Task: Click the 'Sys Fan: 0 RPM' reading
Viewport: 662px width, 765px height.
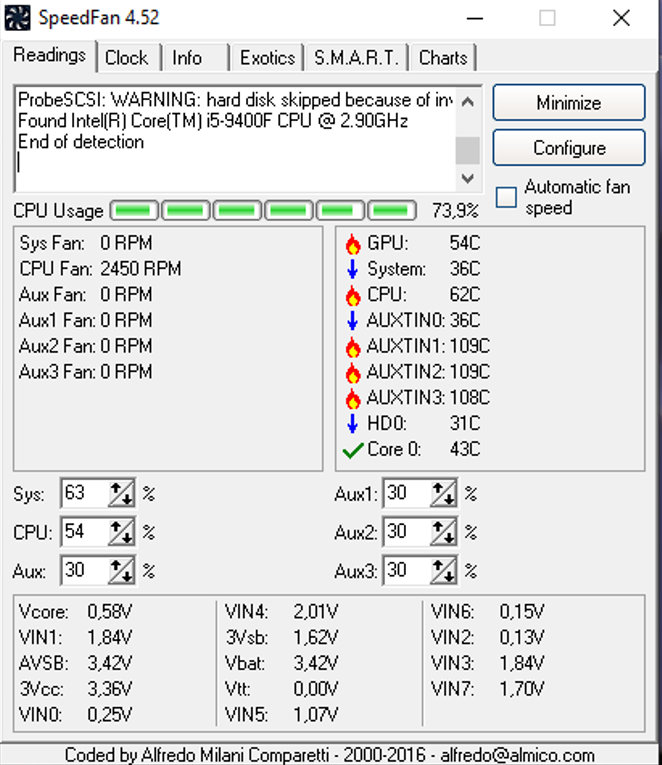Action: pyautogui.click(x=86, y=243)
